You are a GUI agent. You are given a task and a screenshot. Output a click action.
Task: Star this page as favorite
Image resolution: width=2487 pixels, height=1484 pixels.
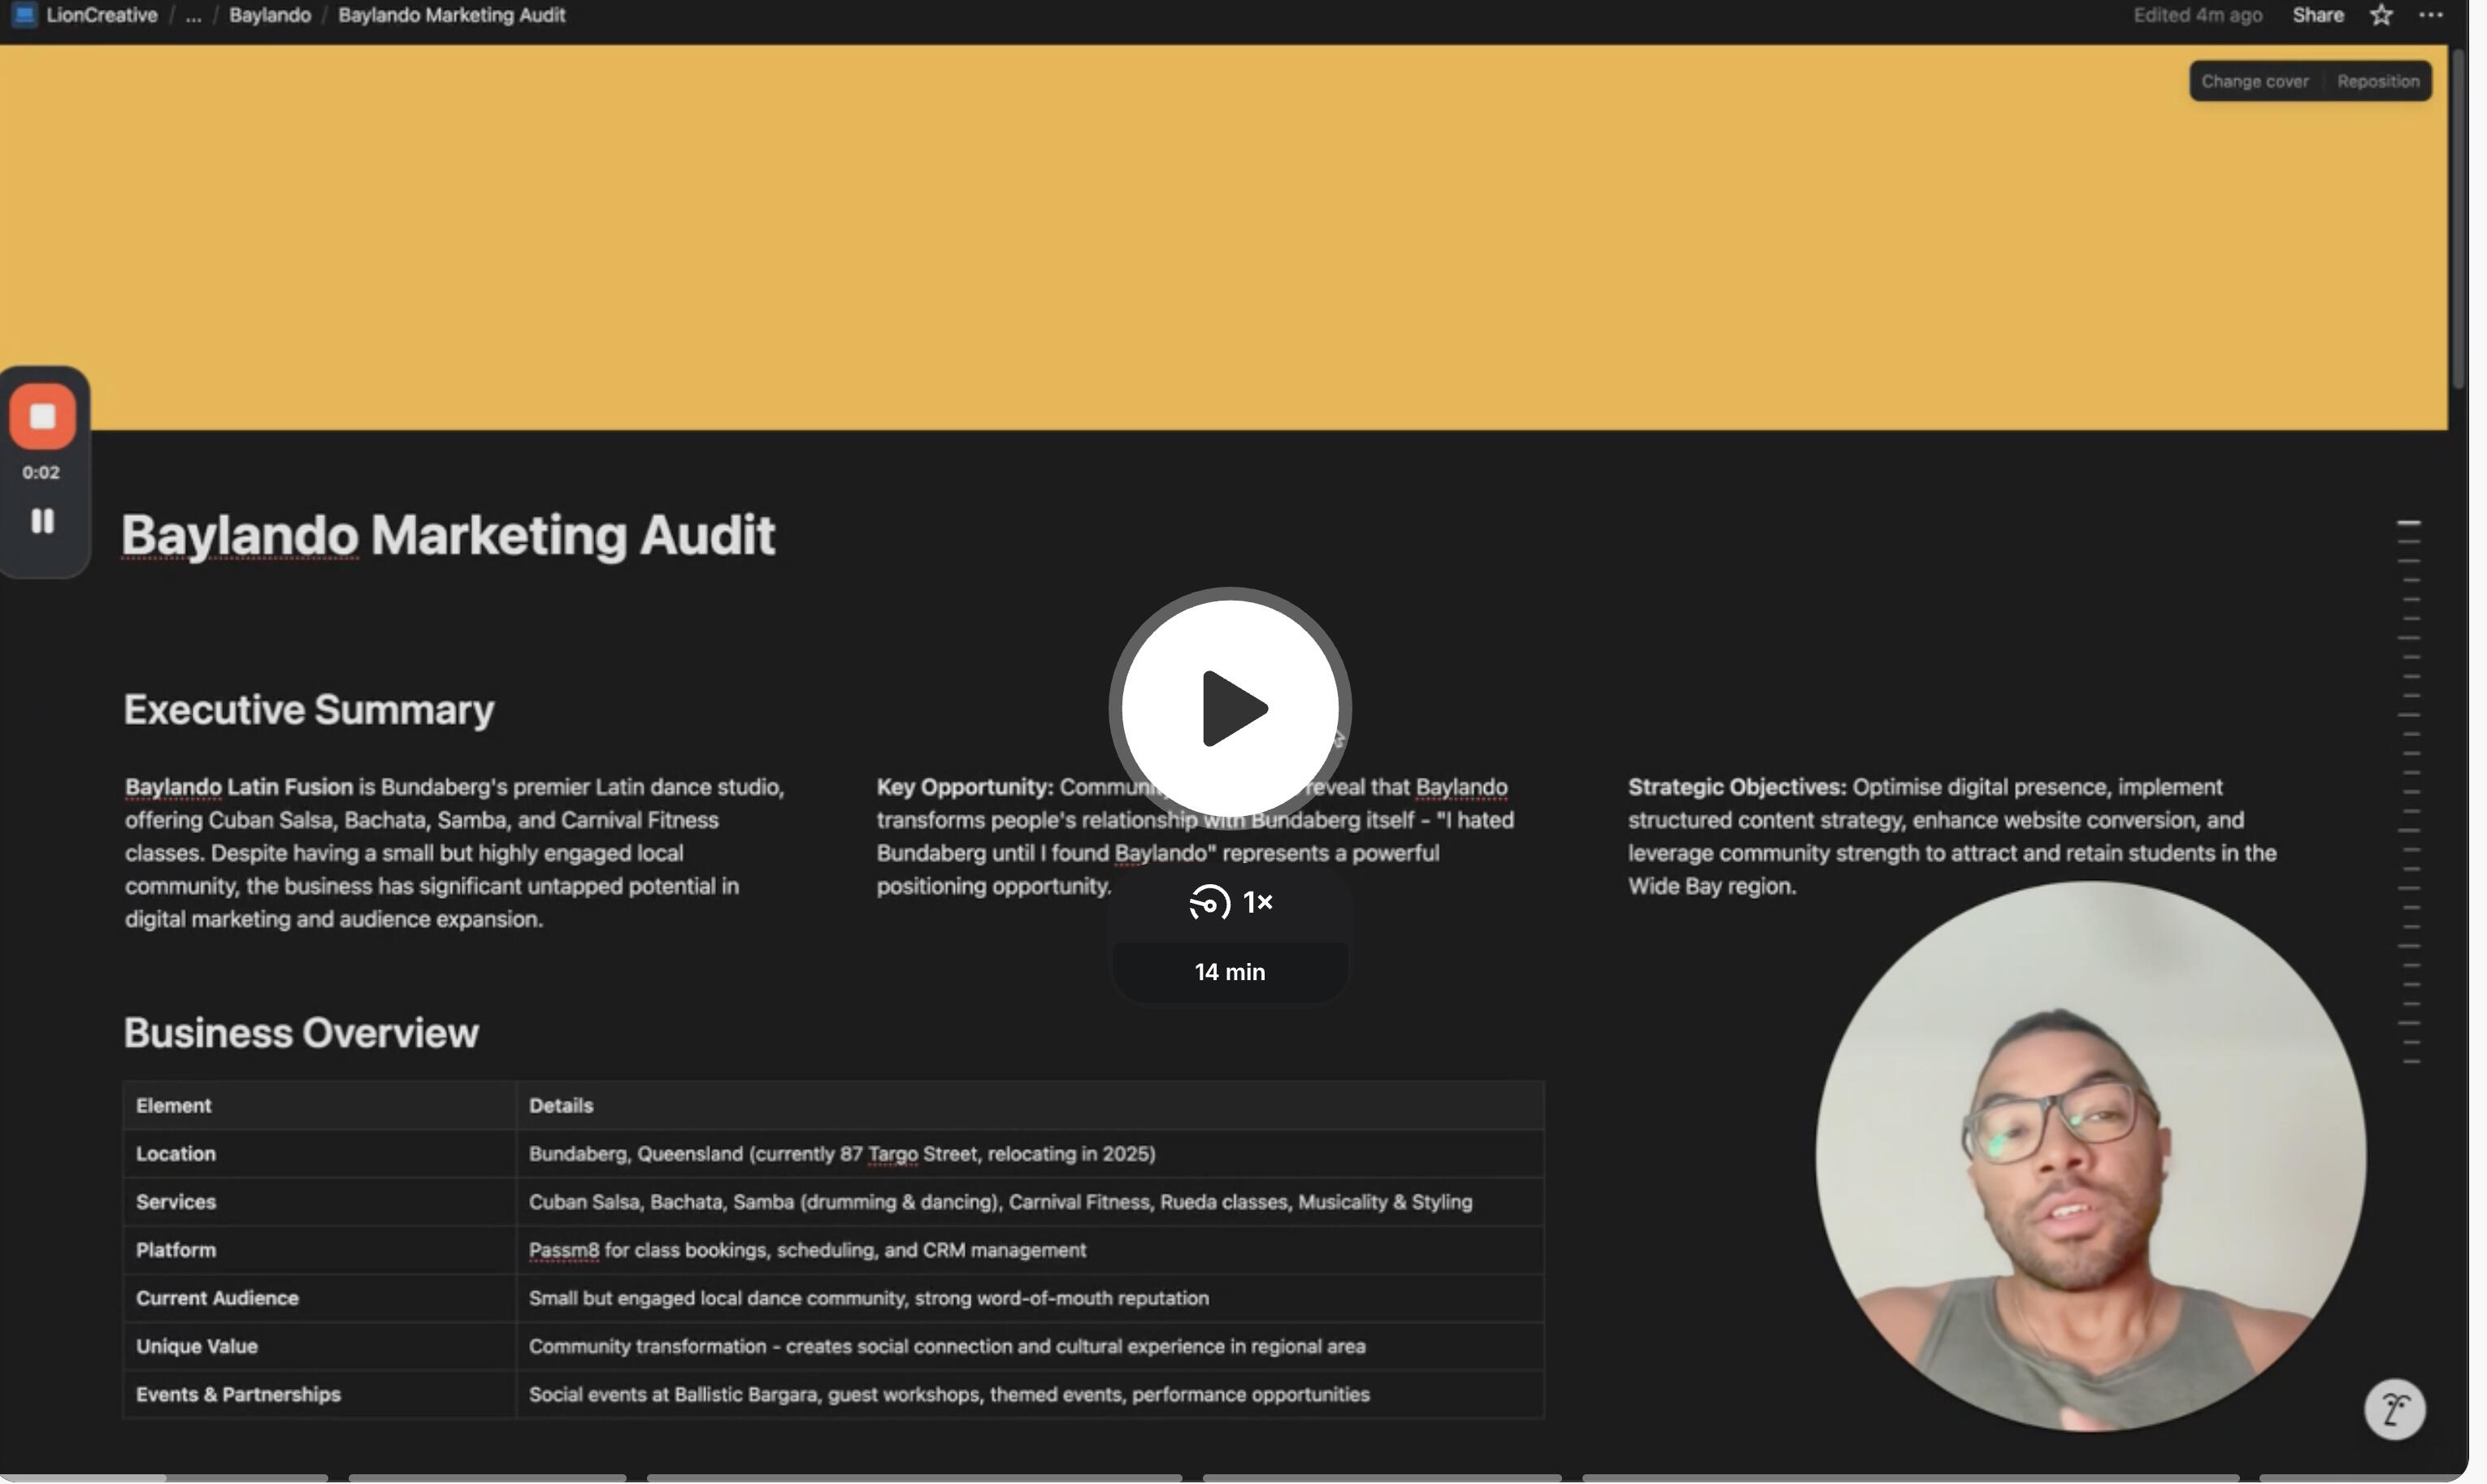pos(2381,15)
